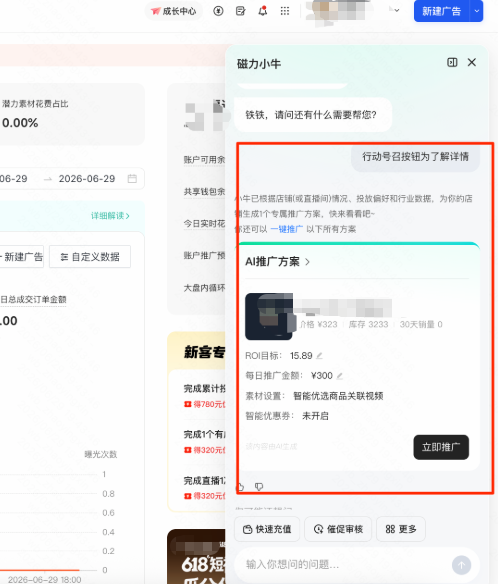Open the 详细解读 link
The width and height of the screenshot is (498, 584).
[110, 216]
